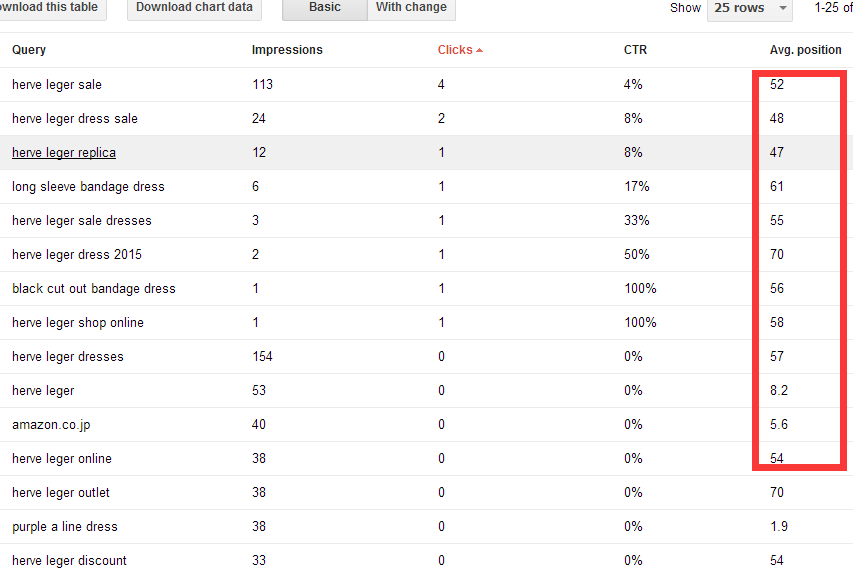Open the 25 rows dropdown
Viewport: 853px width, 569px height.
click(x=750, y=8)
